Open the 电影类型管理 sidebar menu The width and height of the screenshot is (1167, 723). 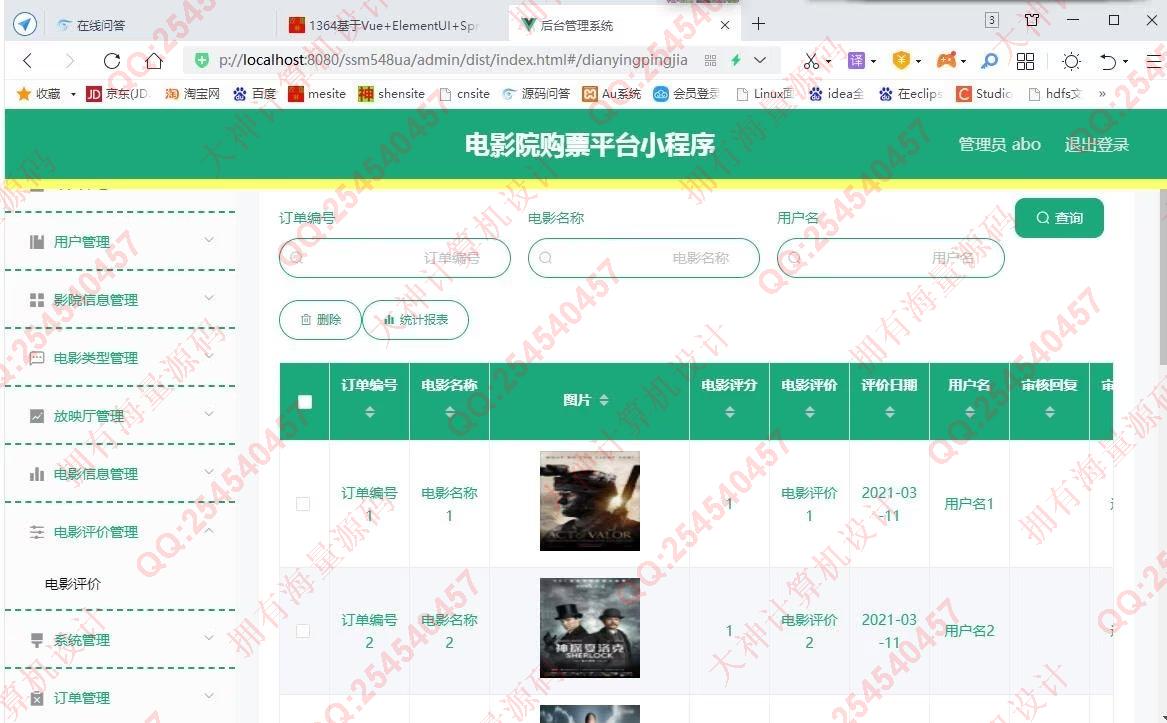click(x=121, y=357)
